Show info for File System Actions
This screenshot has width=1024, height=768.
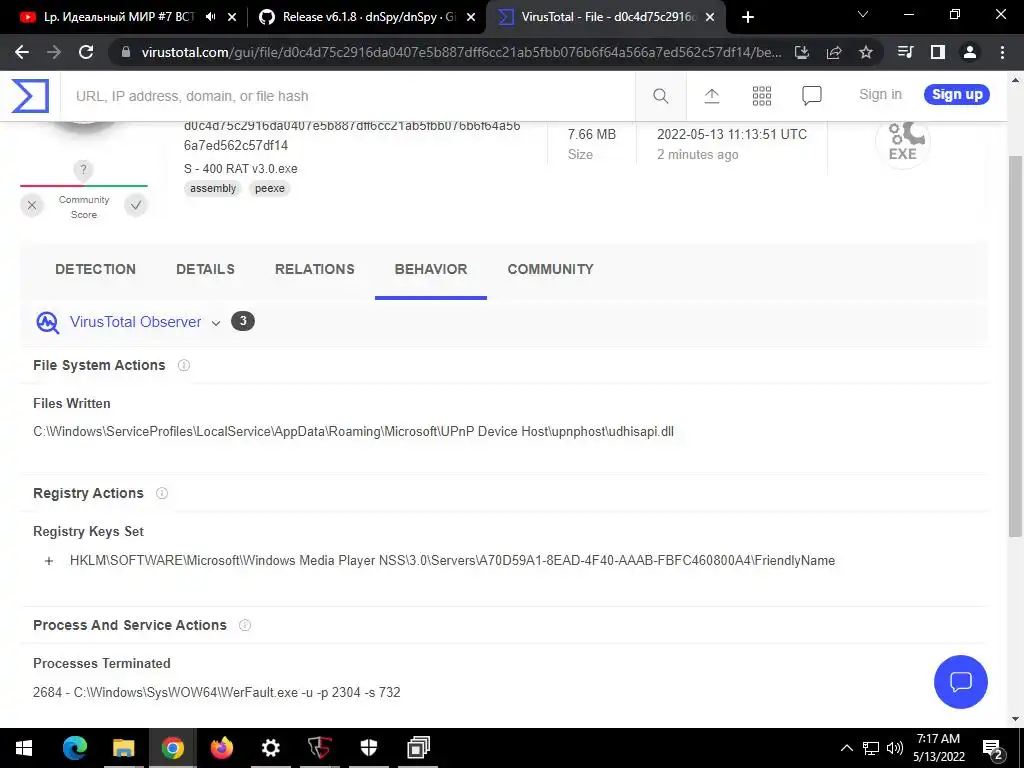click(184, 365)
